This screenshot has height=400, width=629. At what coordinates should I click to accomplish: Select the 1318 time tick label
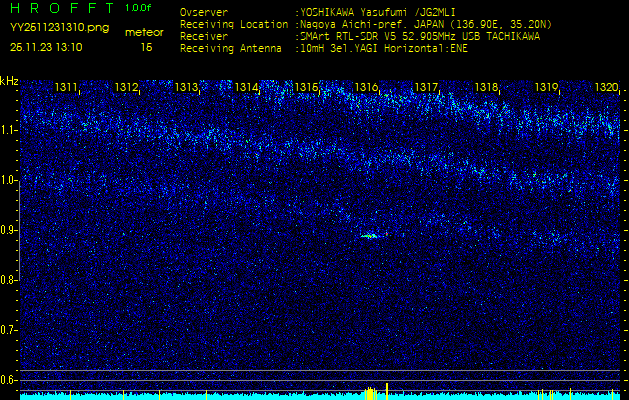point(486,88)
